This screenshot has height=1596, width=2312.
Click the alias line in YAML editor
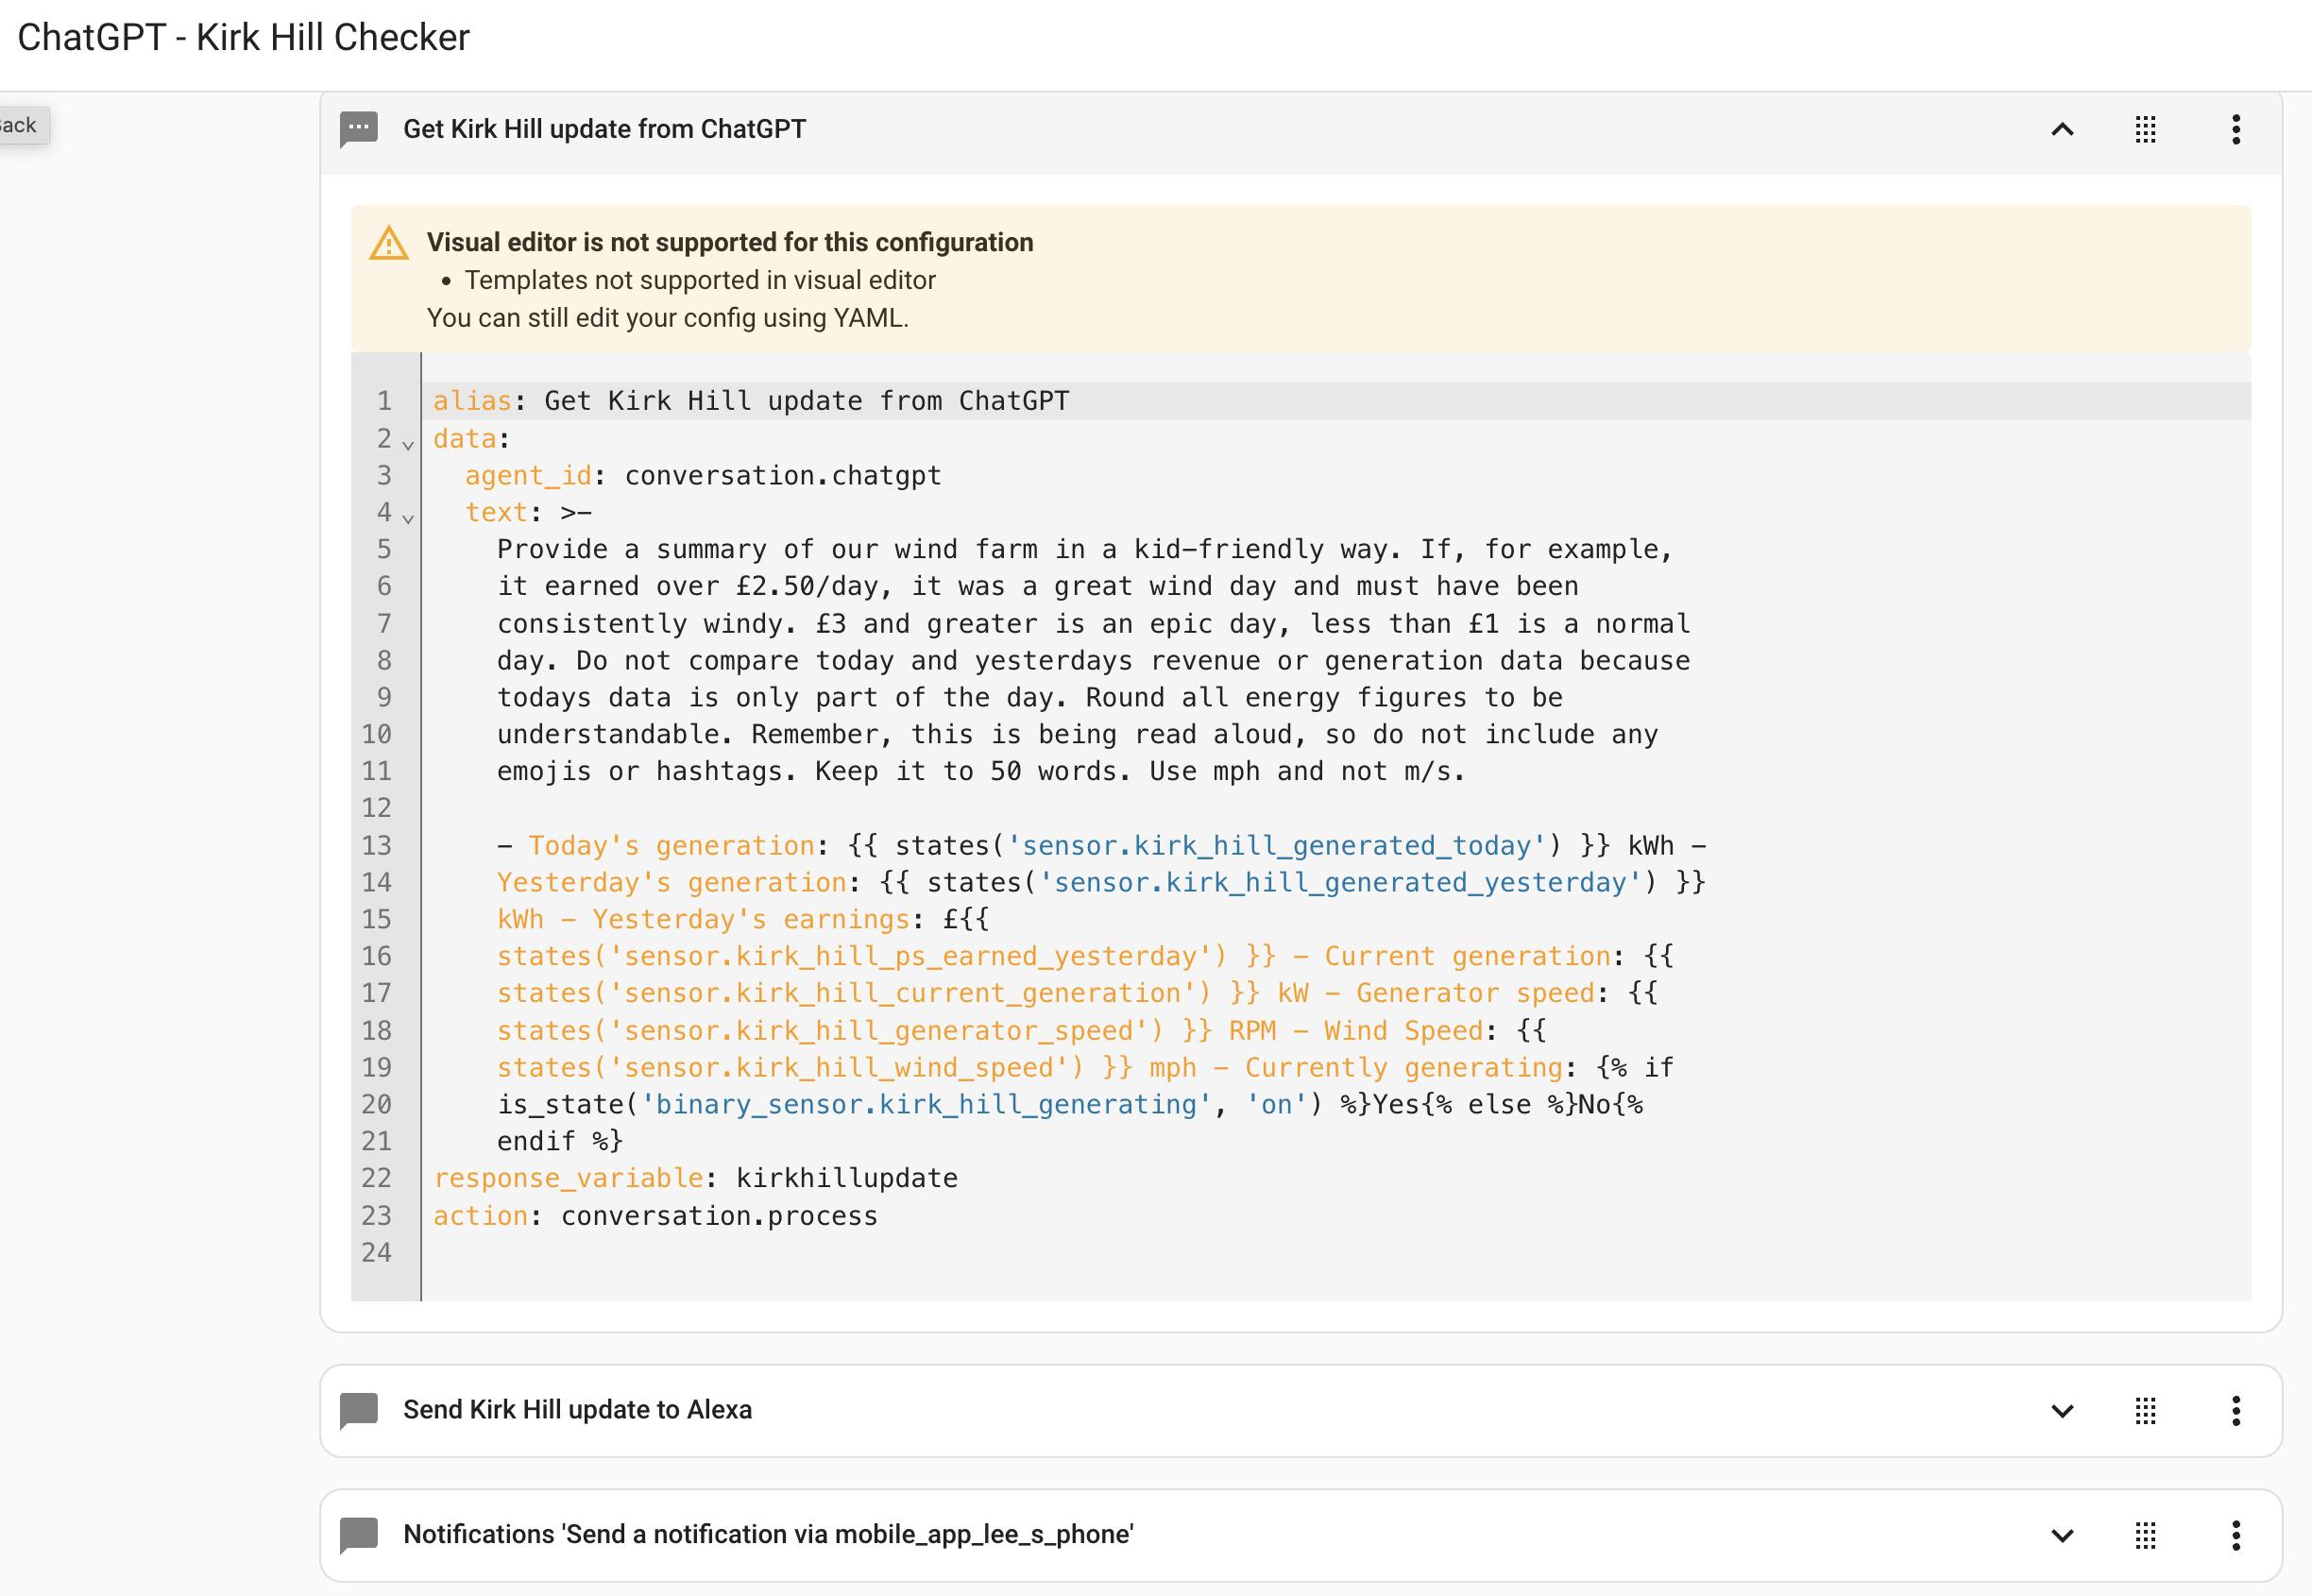[x=750, y=401]
